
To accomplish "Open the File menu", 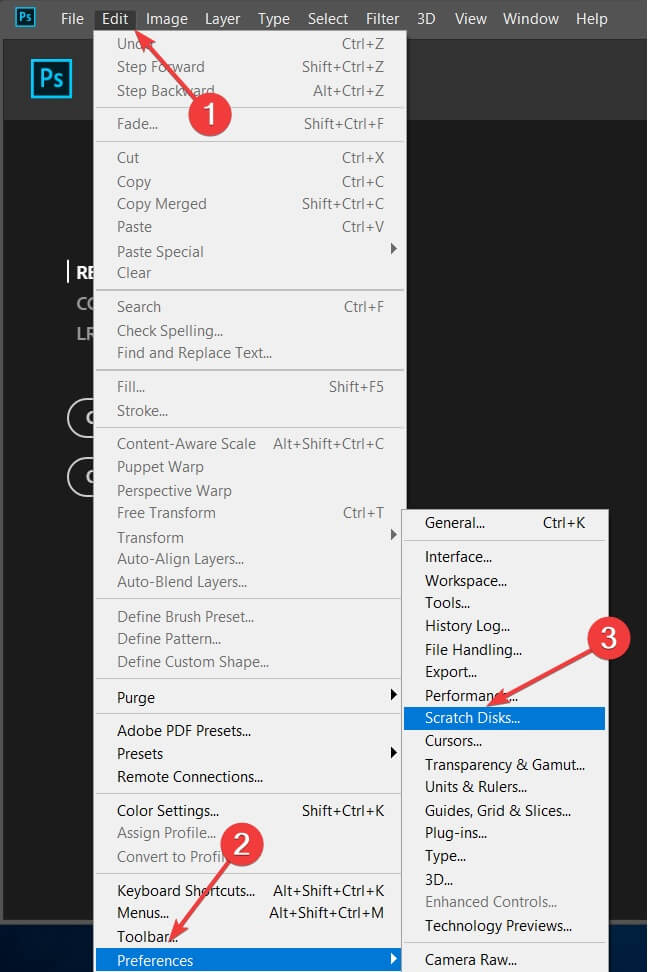I will click(x=72, y=19).
